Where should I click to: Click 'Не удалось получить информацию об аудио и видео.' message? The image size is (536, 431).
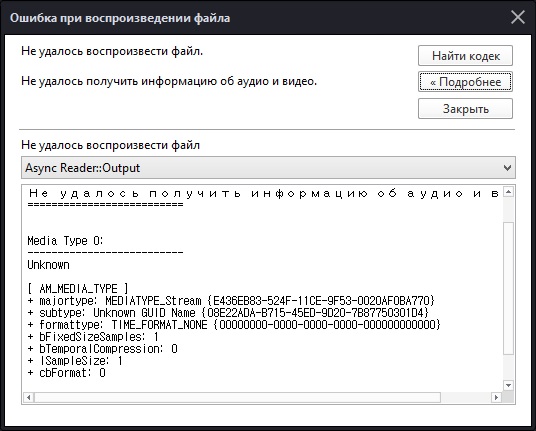coord(169,81)
